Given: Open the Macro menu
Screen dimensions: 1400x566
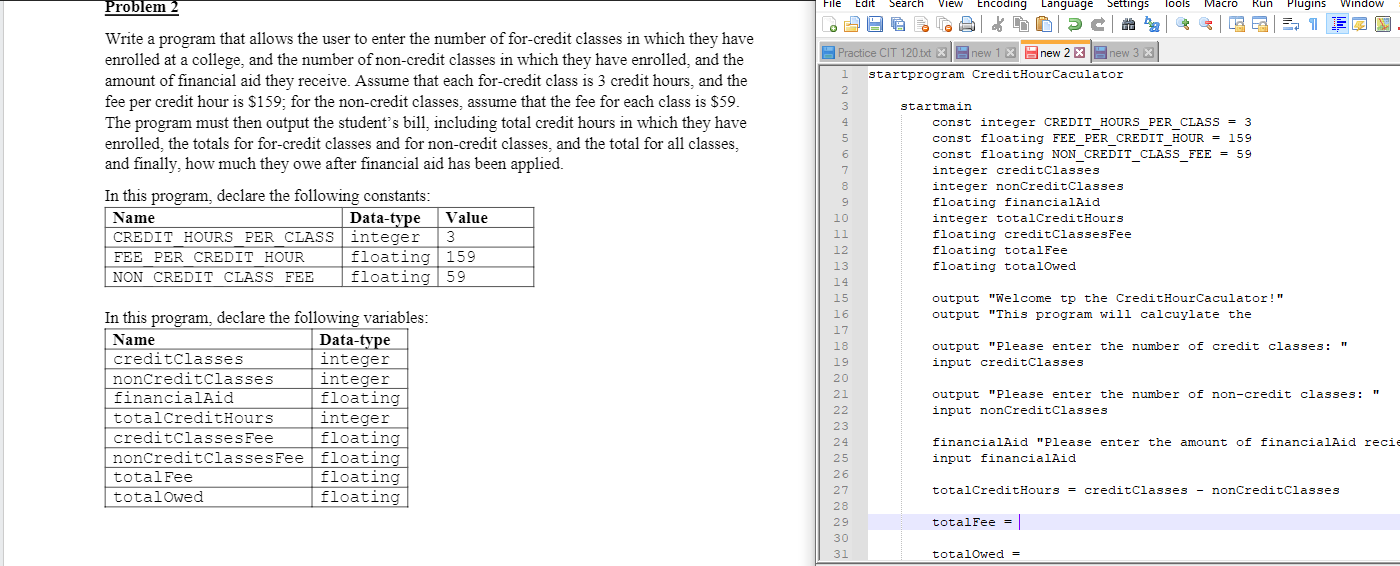Looking at the screenshot, I should coord(1221,4).
